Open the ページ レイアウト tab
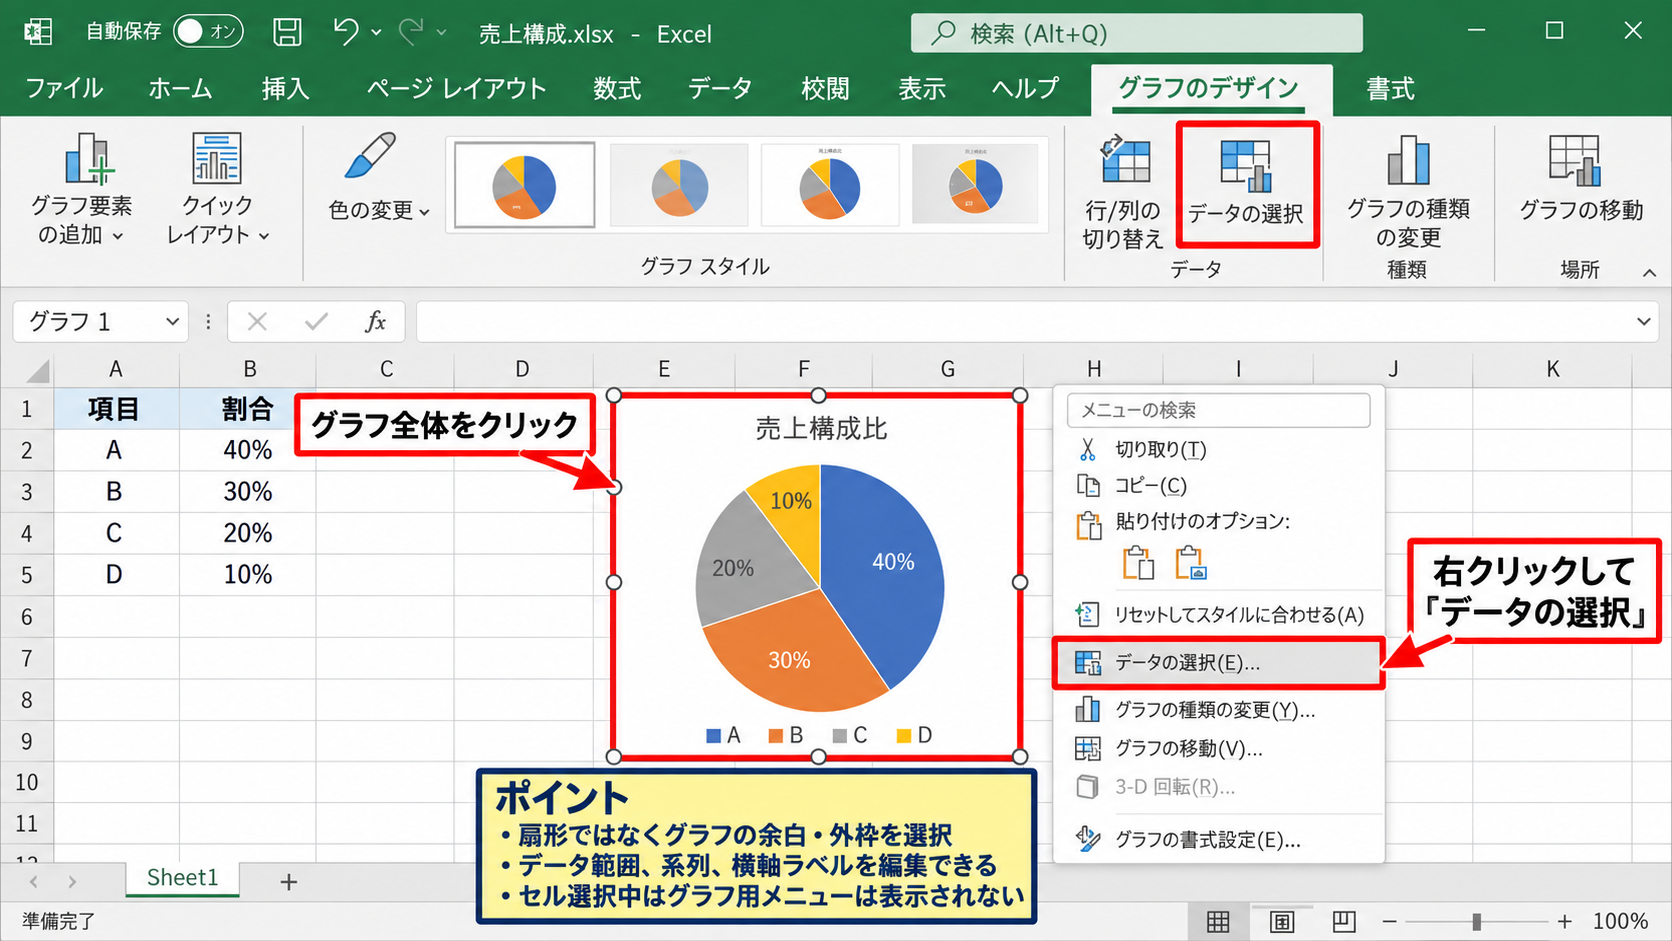This screenshot has width=1672, height=941. 456,88
